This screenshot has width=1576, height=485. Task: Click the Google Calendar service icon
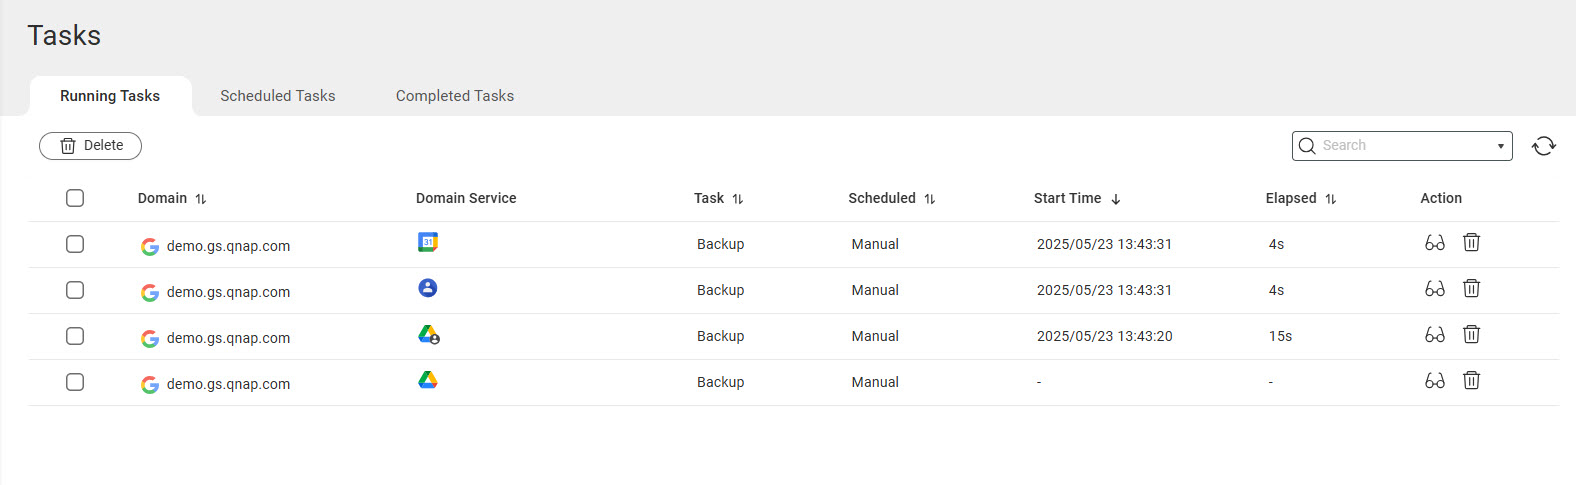pos(428,242)
